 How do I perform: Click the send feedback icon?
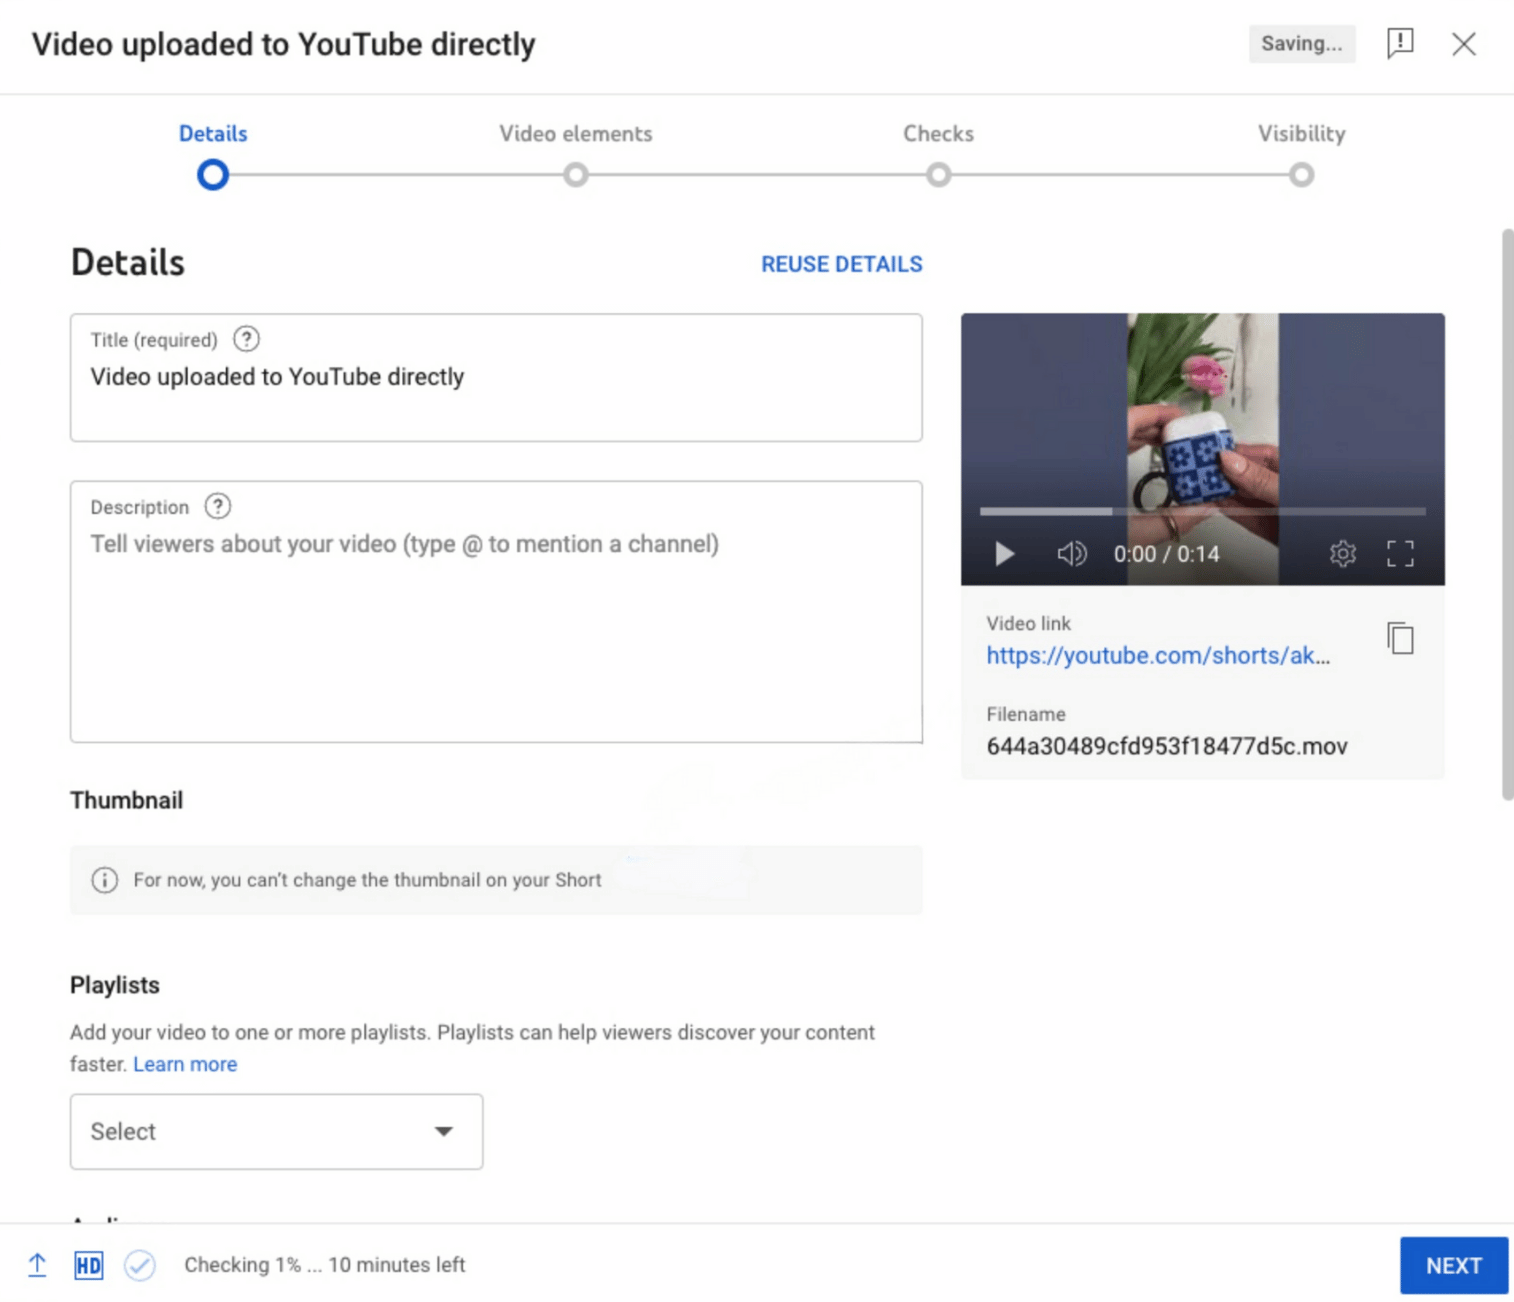(1400, 43)
